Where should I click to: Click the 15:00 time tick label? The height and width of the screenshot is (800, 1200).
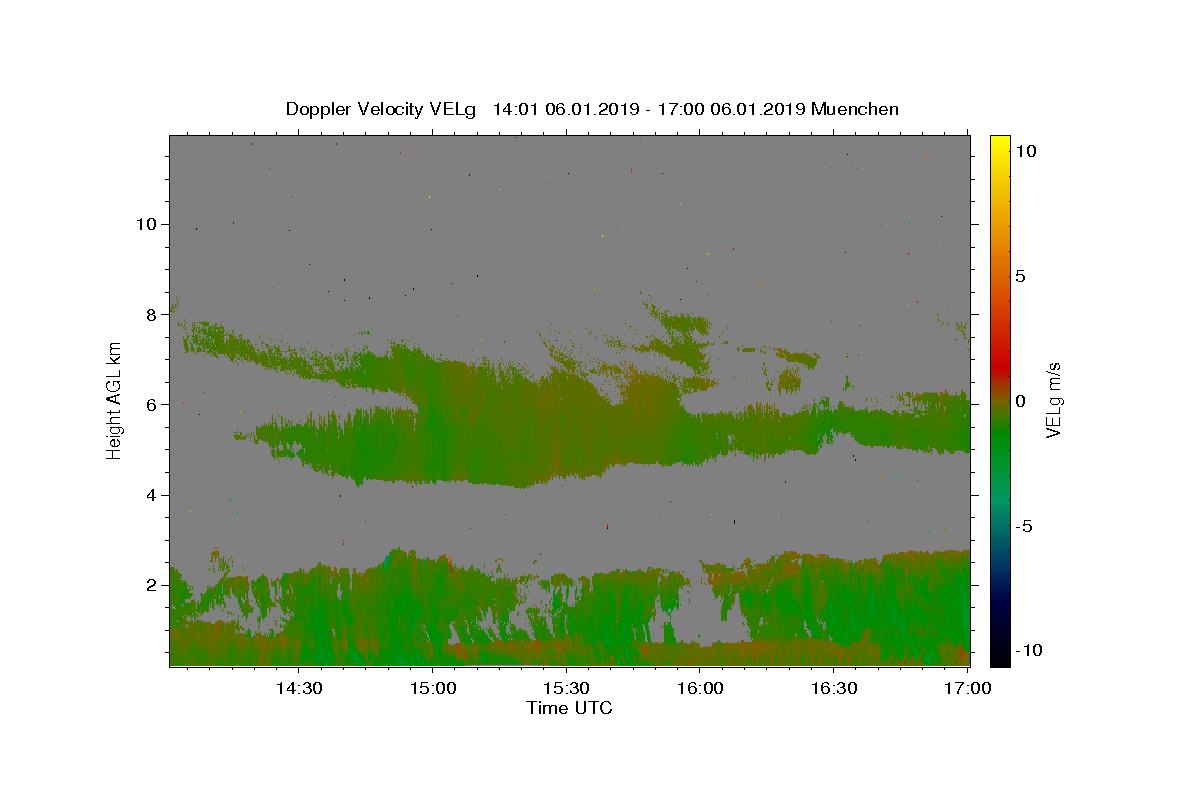pos(433,688)
